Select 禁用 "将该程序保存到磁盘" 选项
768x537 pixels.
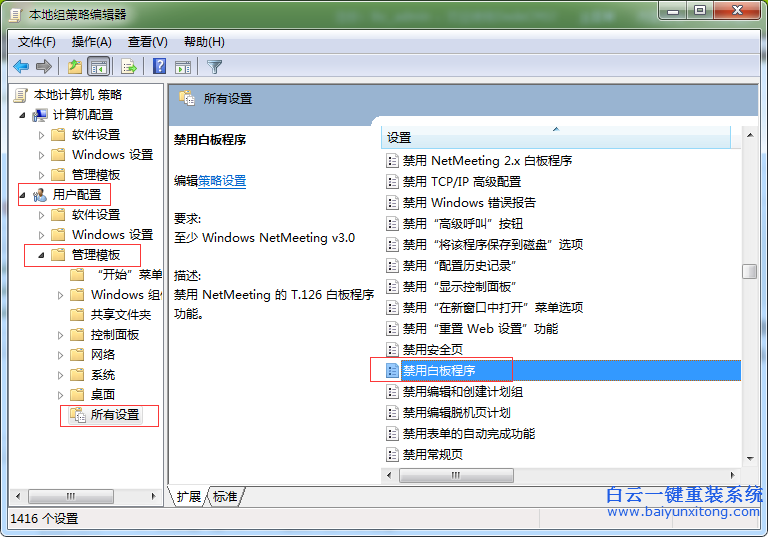[493, 244]
